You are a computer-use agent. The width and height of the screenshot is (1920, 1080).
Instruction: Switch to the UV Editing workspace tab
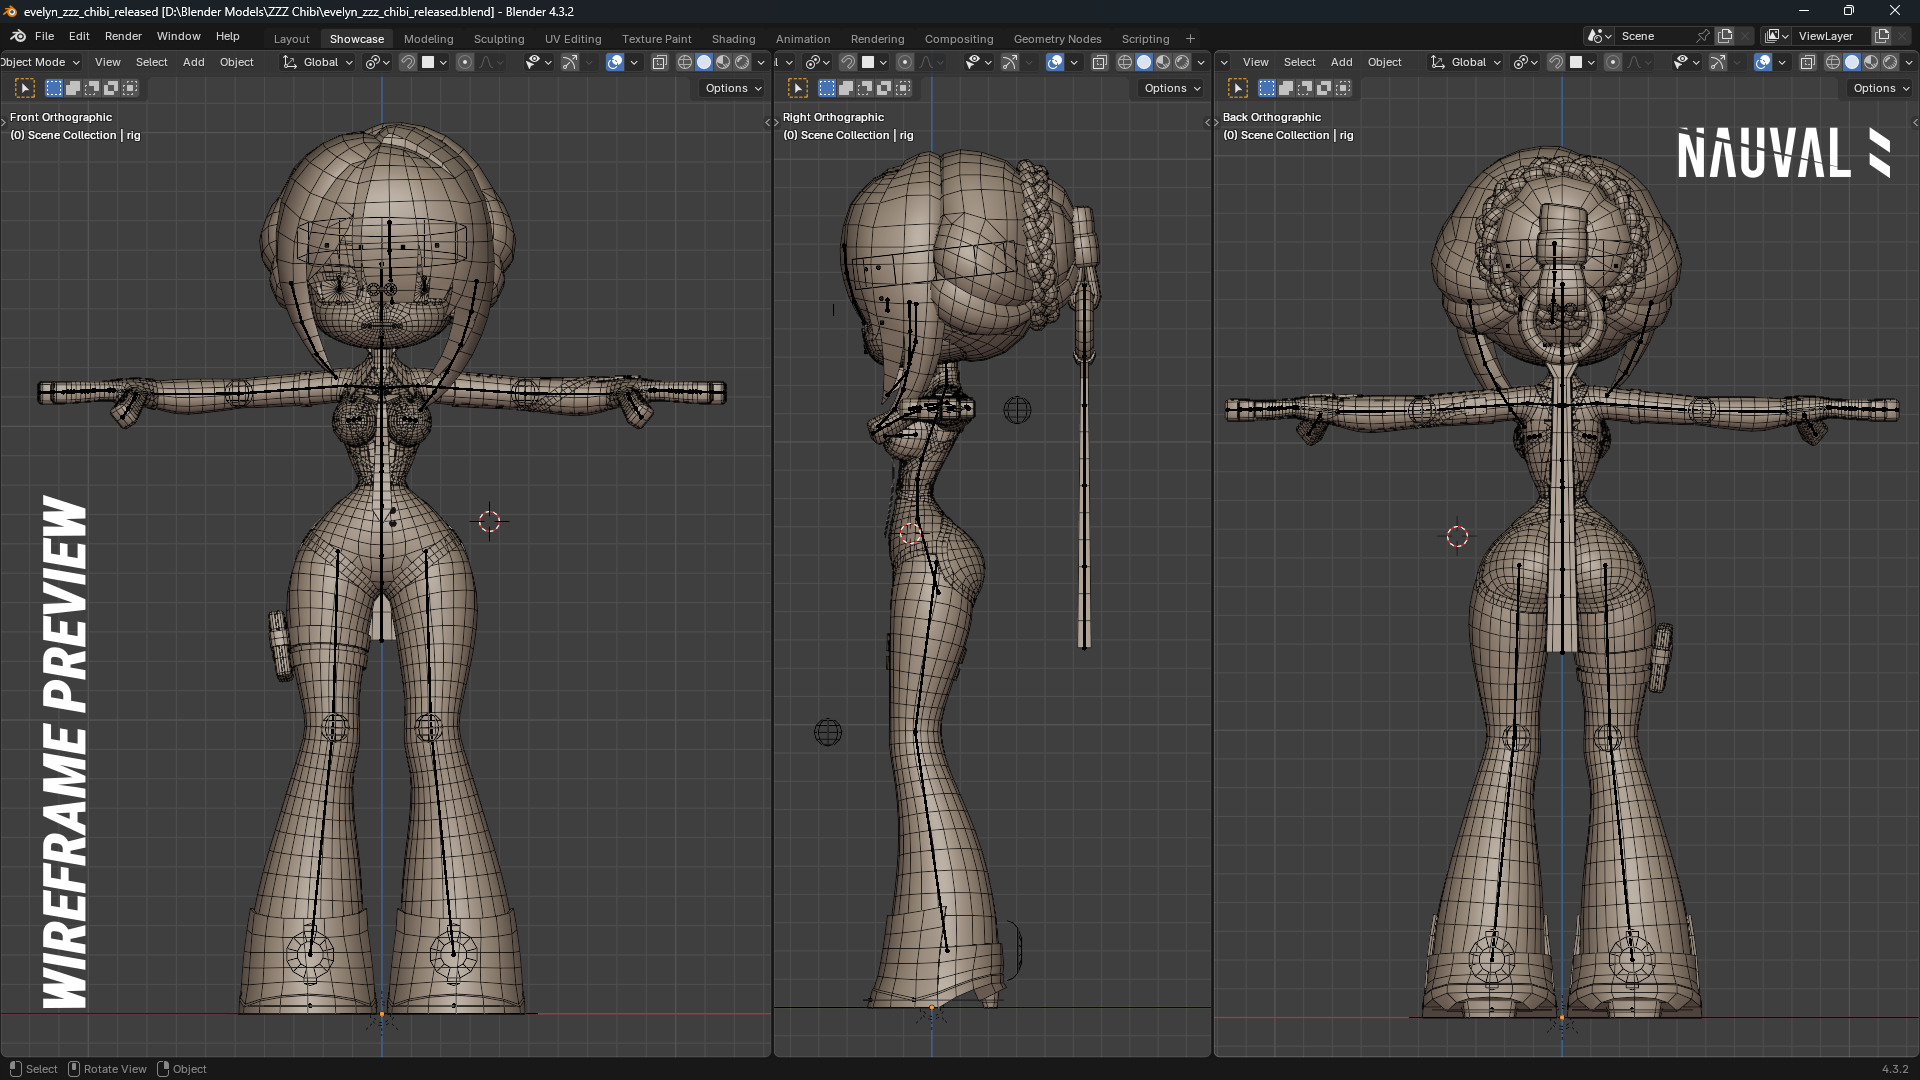pos(573,39)
